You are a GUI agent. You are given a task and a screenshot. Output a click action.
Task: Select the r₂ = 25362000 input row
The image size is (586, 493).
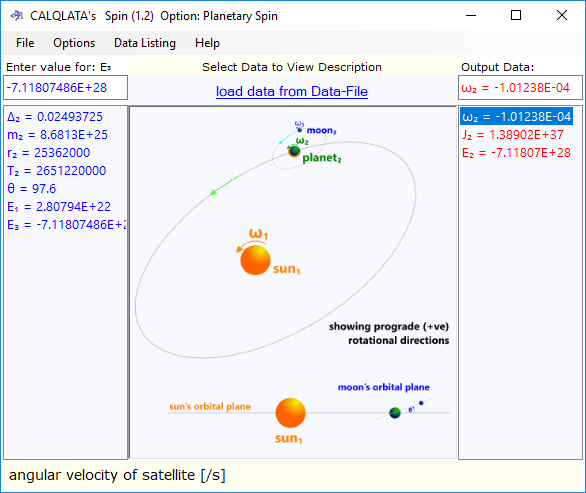pos(49,152)
